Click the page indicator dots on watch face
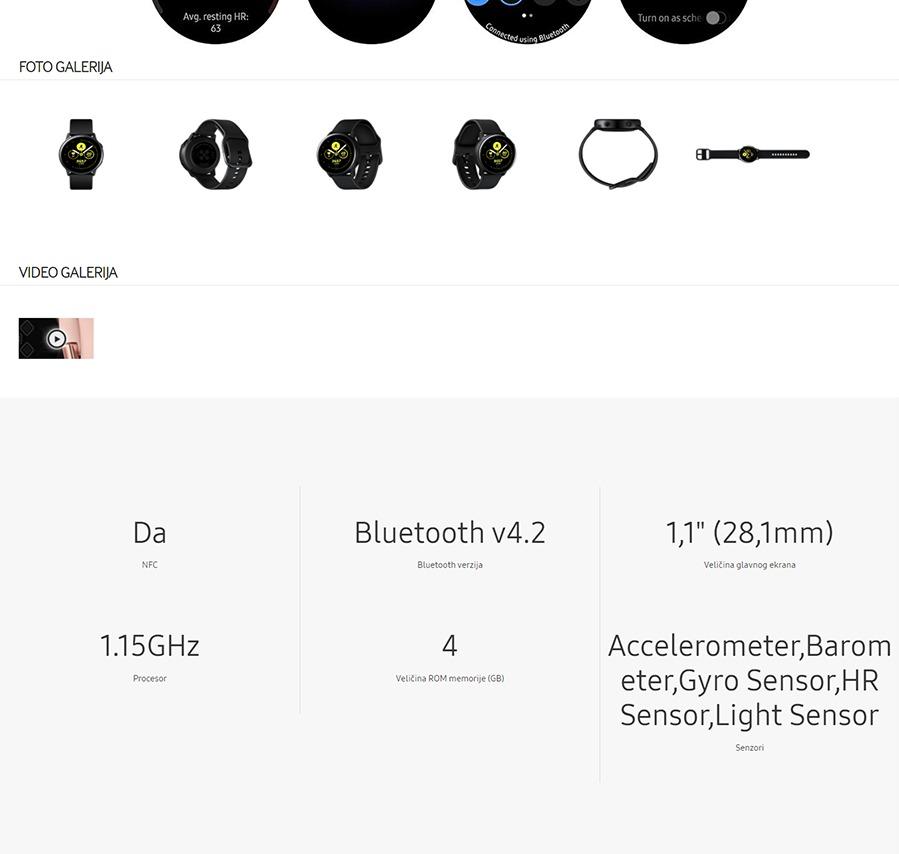Viewport: 899px width, 854px height. (x=527, y=15)
